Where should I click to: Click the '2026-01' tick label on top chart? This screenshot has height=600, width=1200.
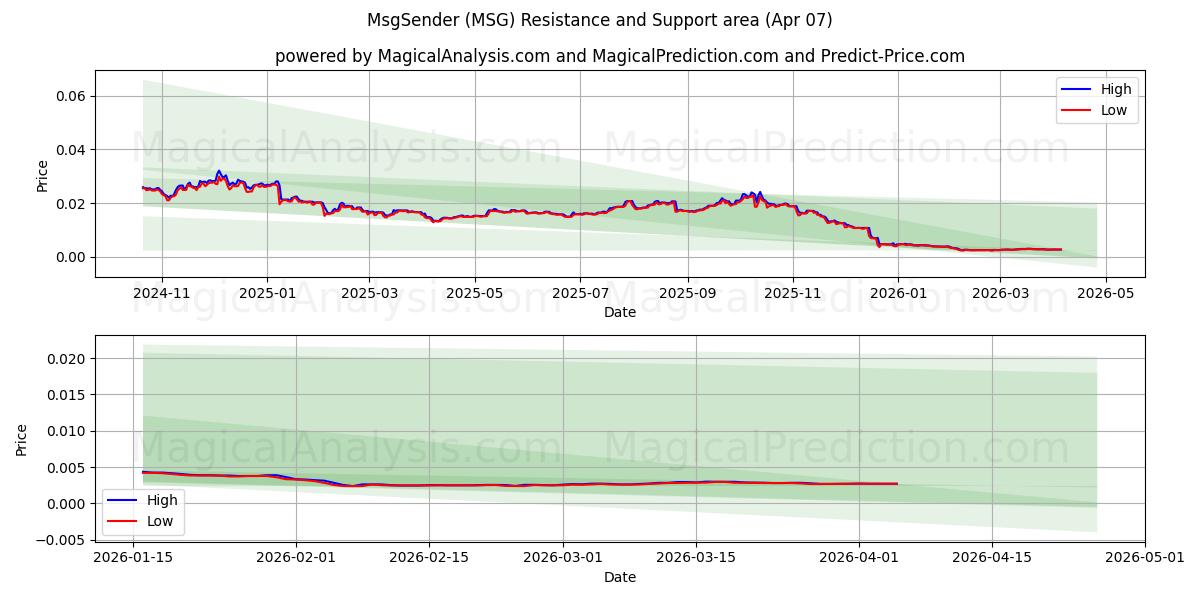click(x=897, y=293)
